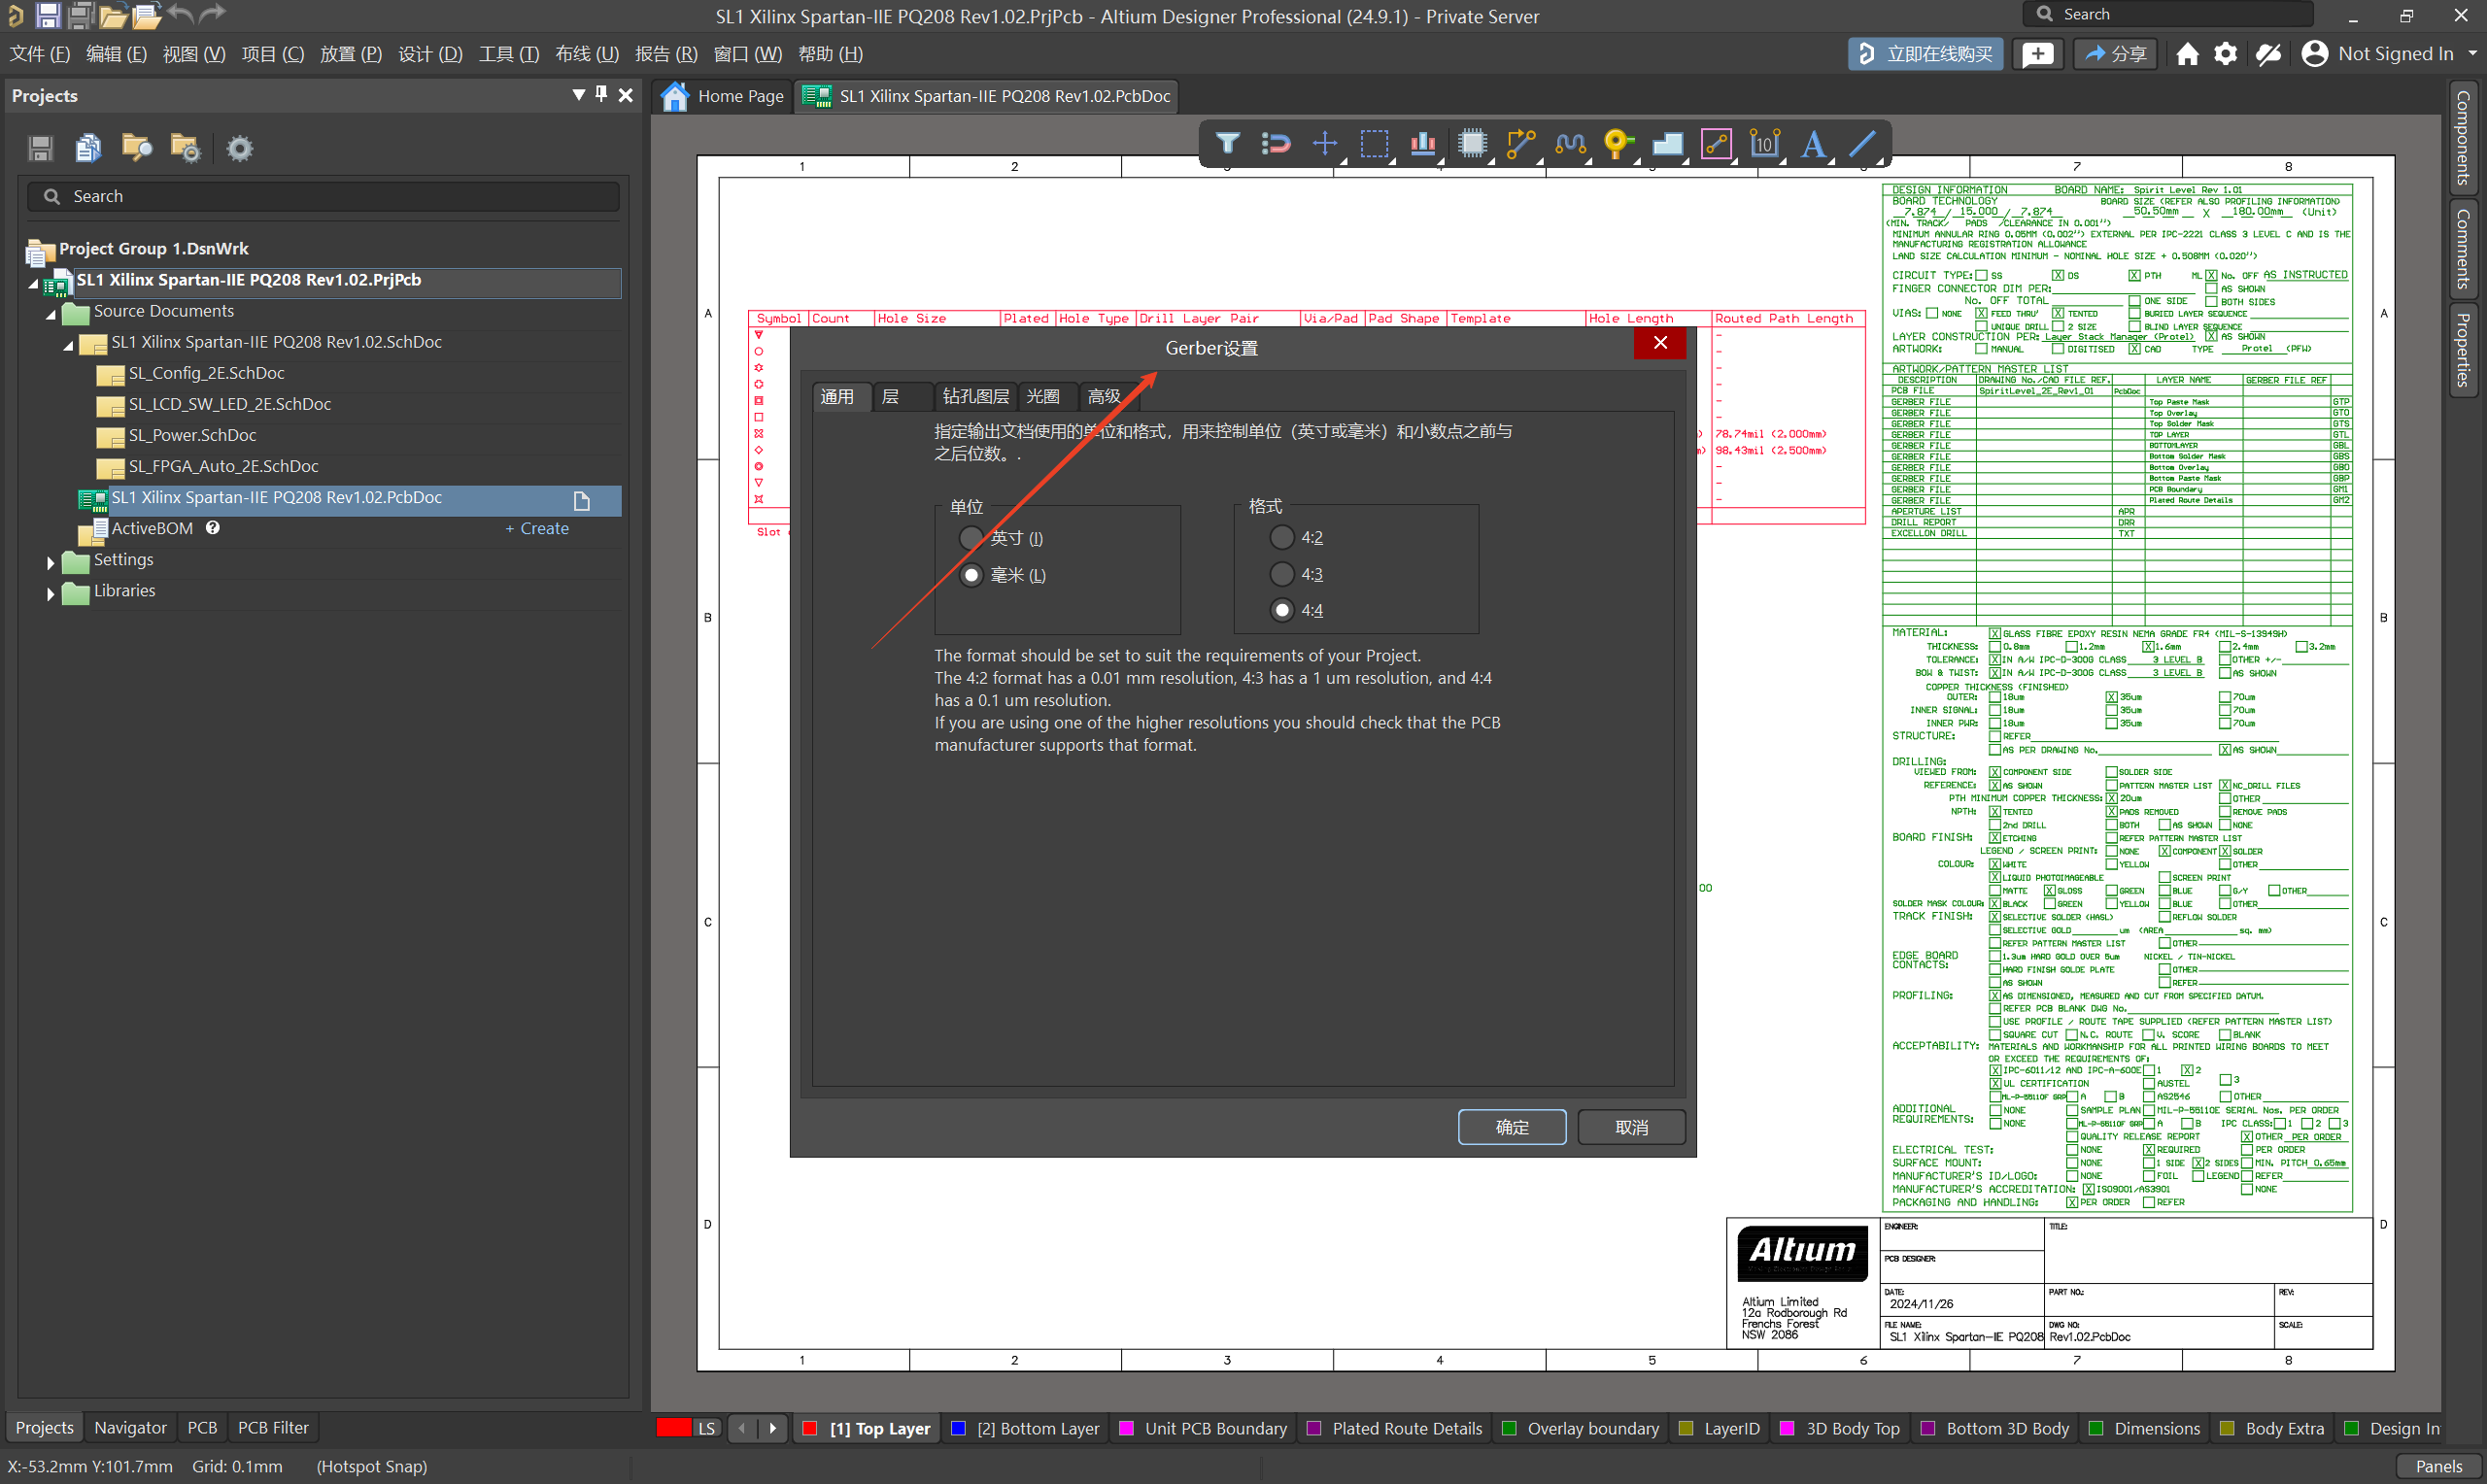Click the red Top Layer color swatch
Image resolution: width=2487 pixels, height=1484 pixels.
point(810,1429)
